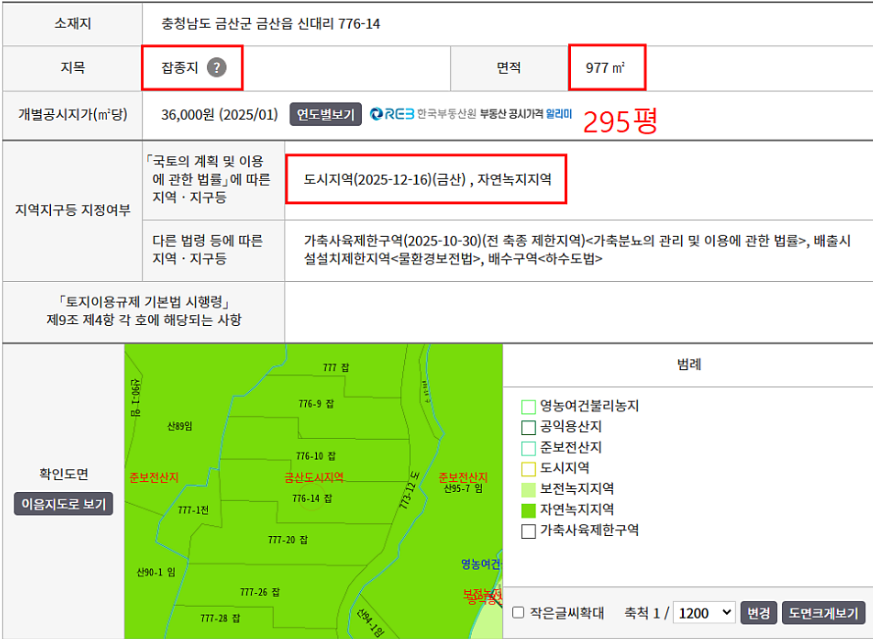Expand the 축척 1200 scale dropdown
The width and height of the screenshot is (873, 639).
tap(705, 612)
